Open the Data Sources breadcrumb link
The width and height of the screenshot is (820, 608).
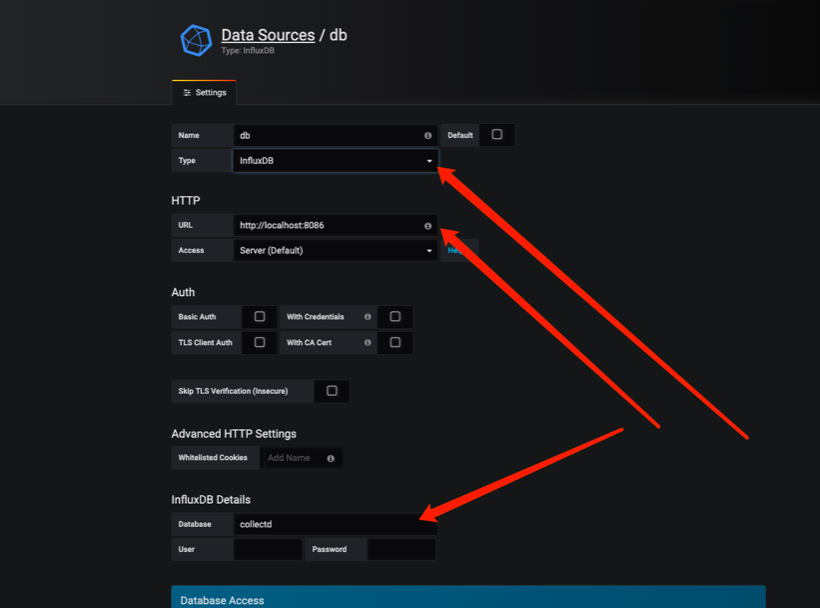(268, 35)
